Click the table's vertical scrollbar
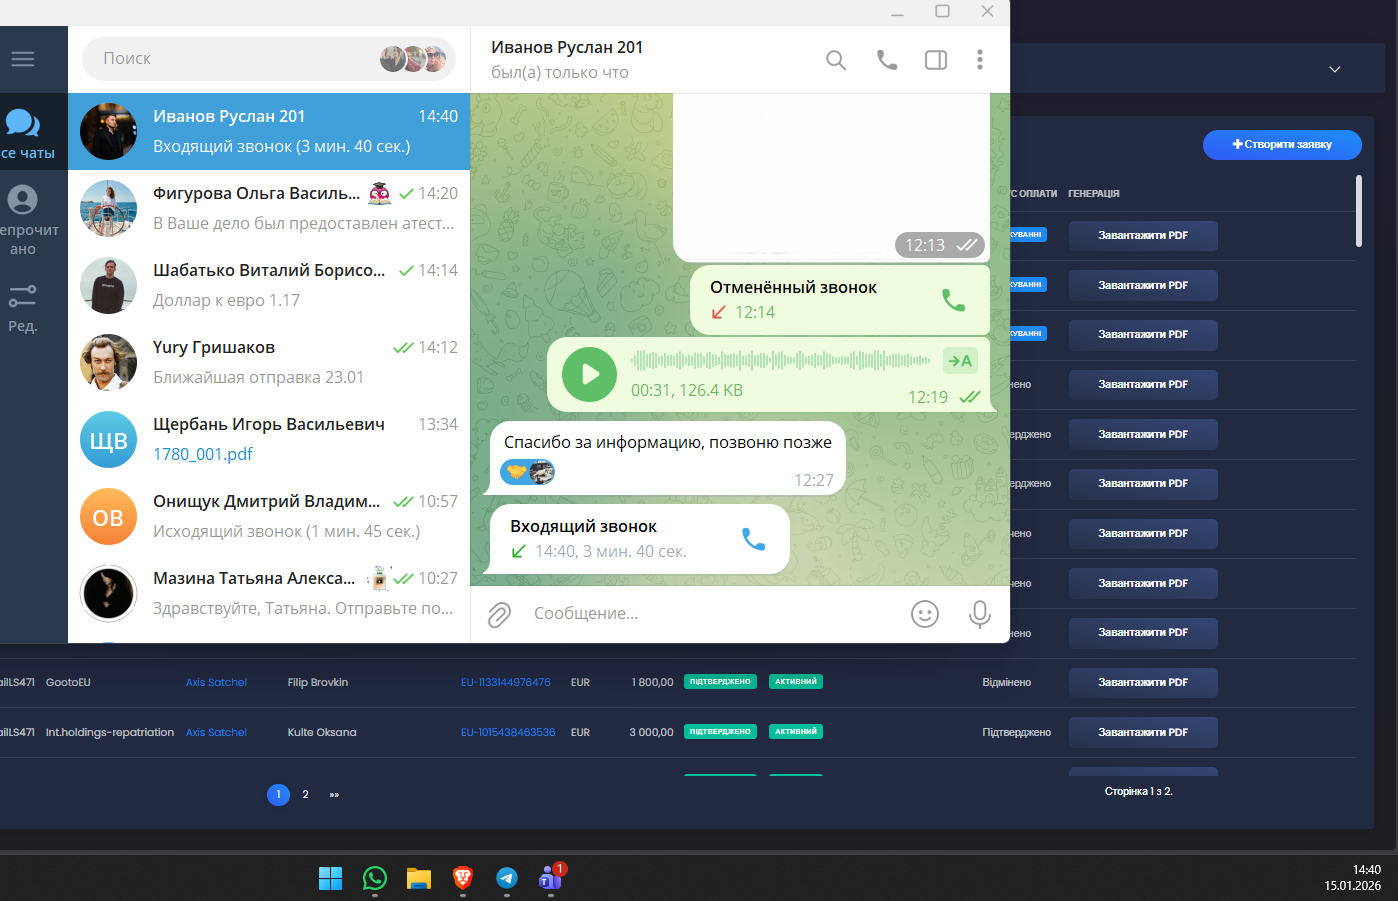 click(1359, 211)
